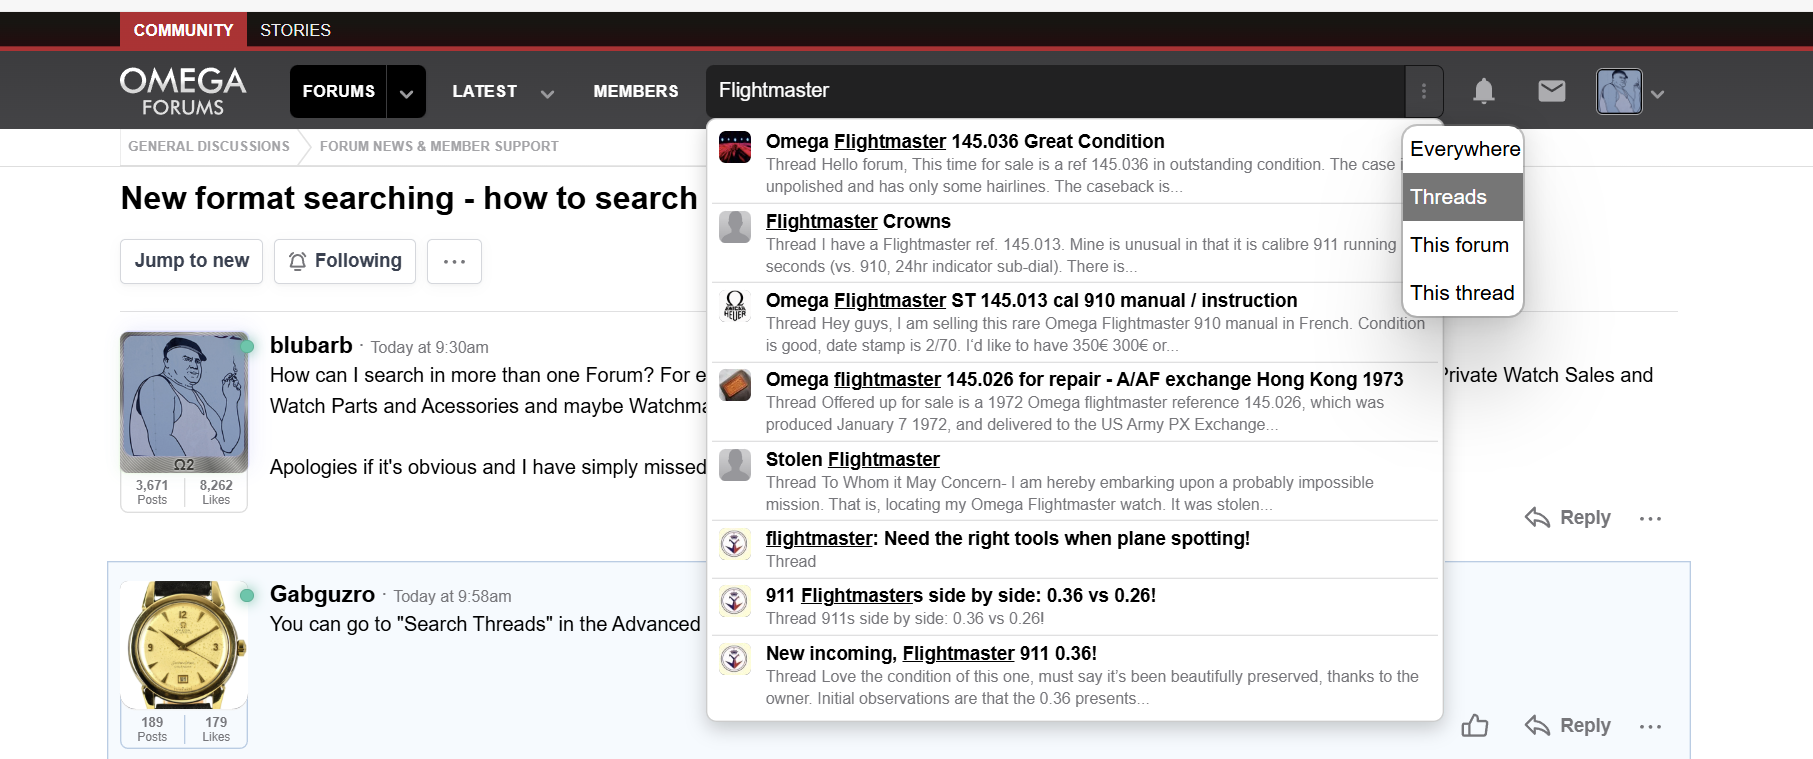
Task: Select the Everywhere search scope
Action: click(1463, 149)
